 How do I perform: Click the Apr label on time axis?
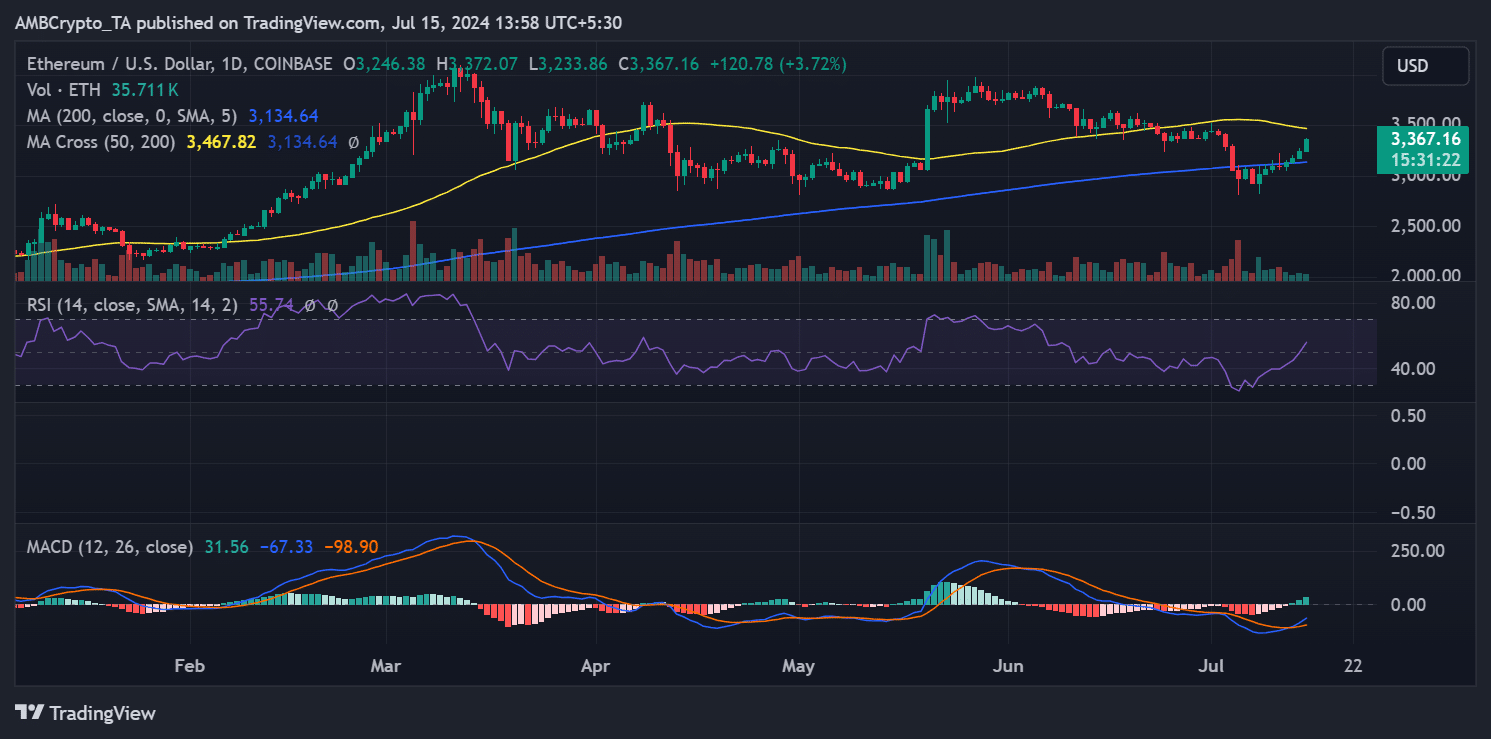pyautogui.click(x=596, y=666)
